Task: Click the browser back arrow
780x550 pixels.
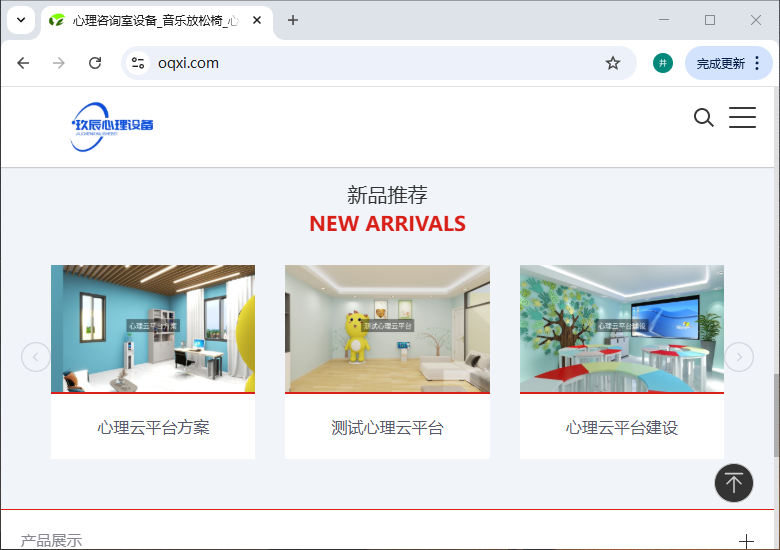Action: (23, 63)
